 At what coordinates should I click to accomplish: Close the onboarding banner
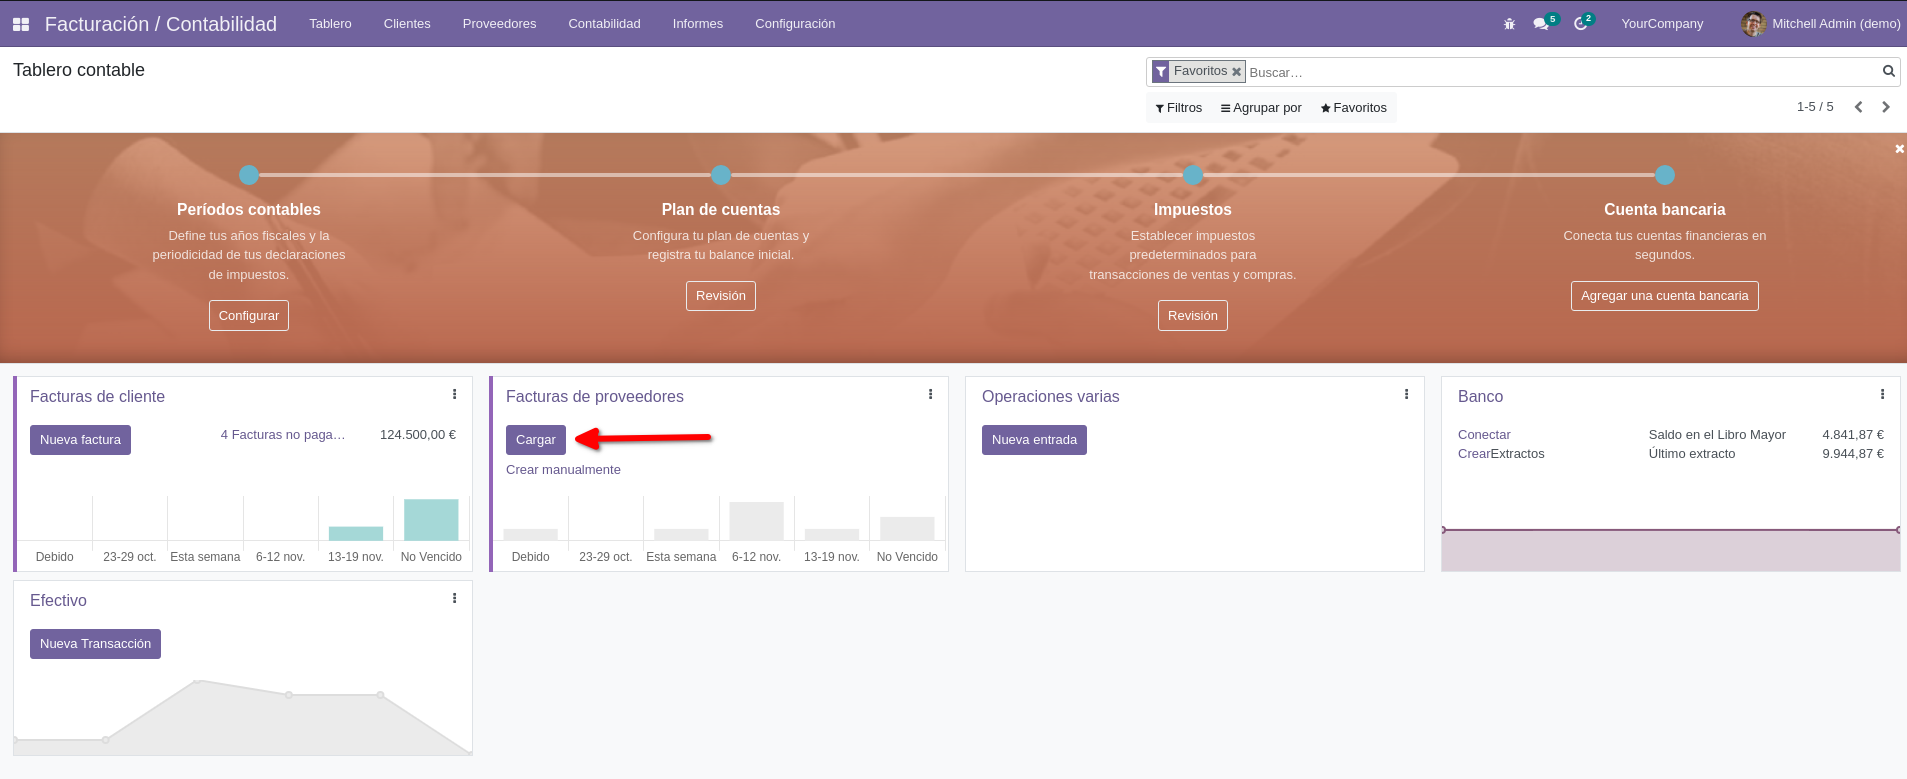click(1899, 149)
